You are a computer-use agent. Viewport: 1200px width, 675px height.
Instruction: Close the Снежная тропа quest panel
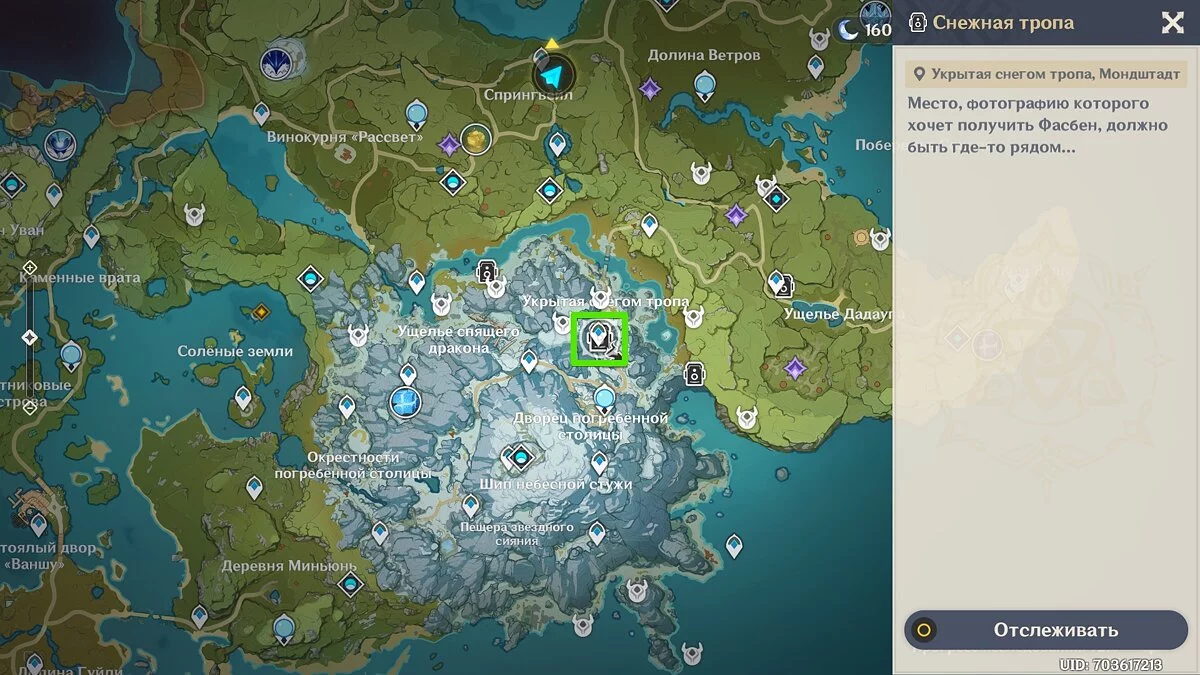click(1172, 23)
